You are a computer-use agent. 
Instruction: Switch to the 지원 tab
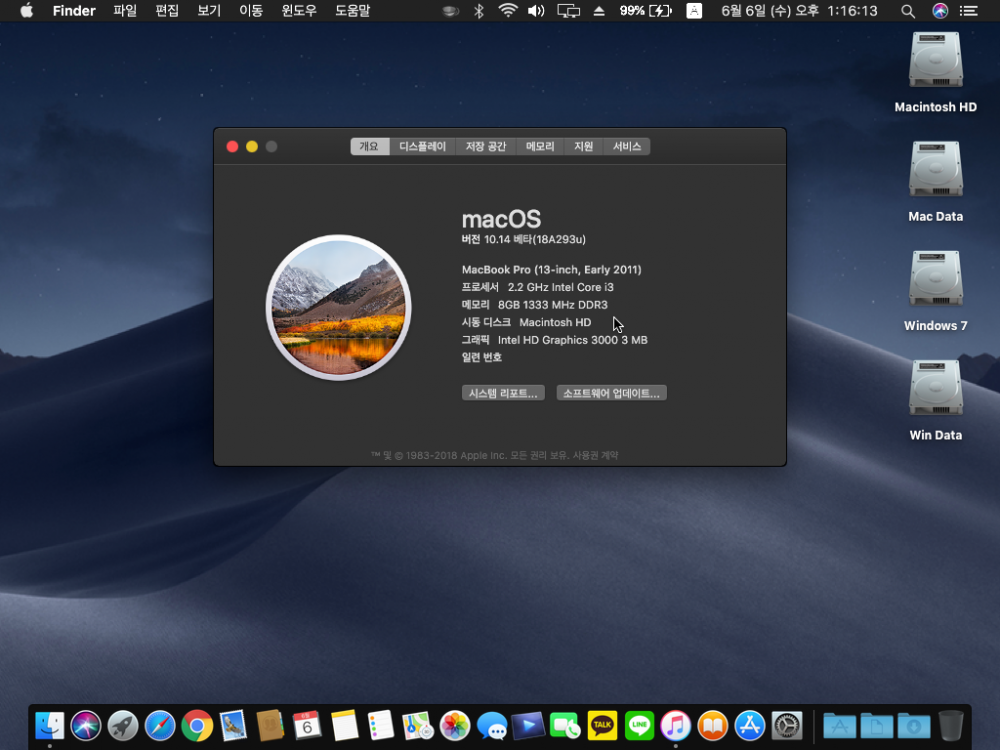pyautogui.click(x=584, y=147)
